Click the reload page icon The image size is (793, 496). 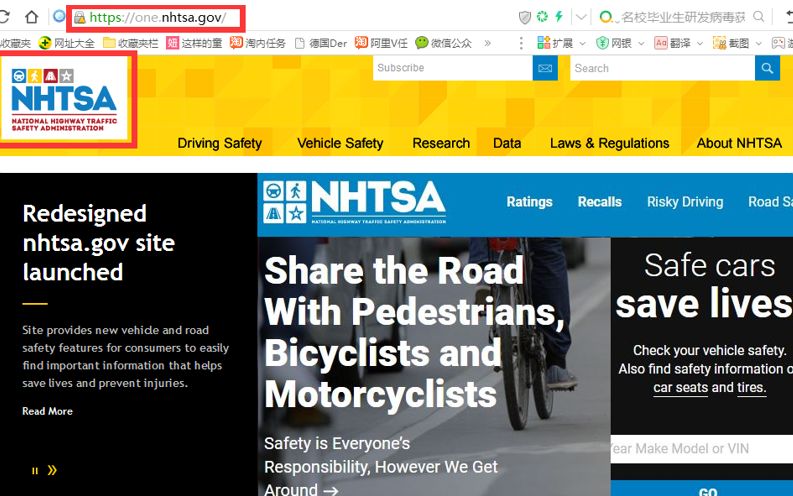point(5,17)
